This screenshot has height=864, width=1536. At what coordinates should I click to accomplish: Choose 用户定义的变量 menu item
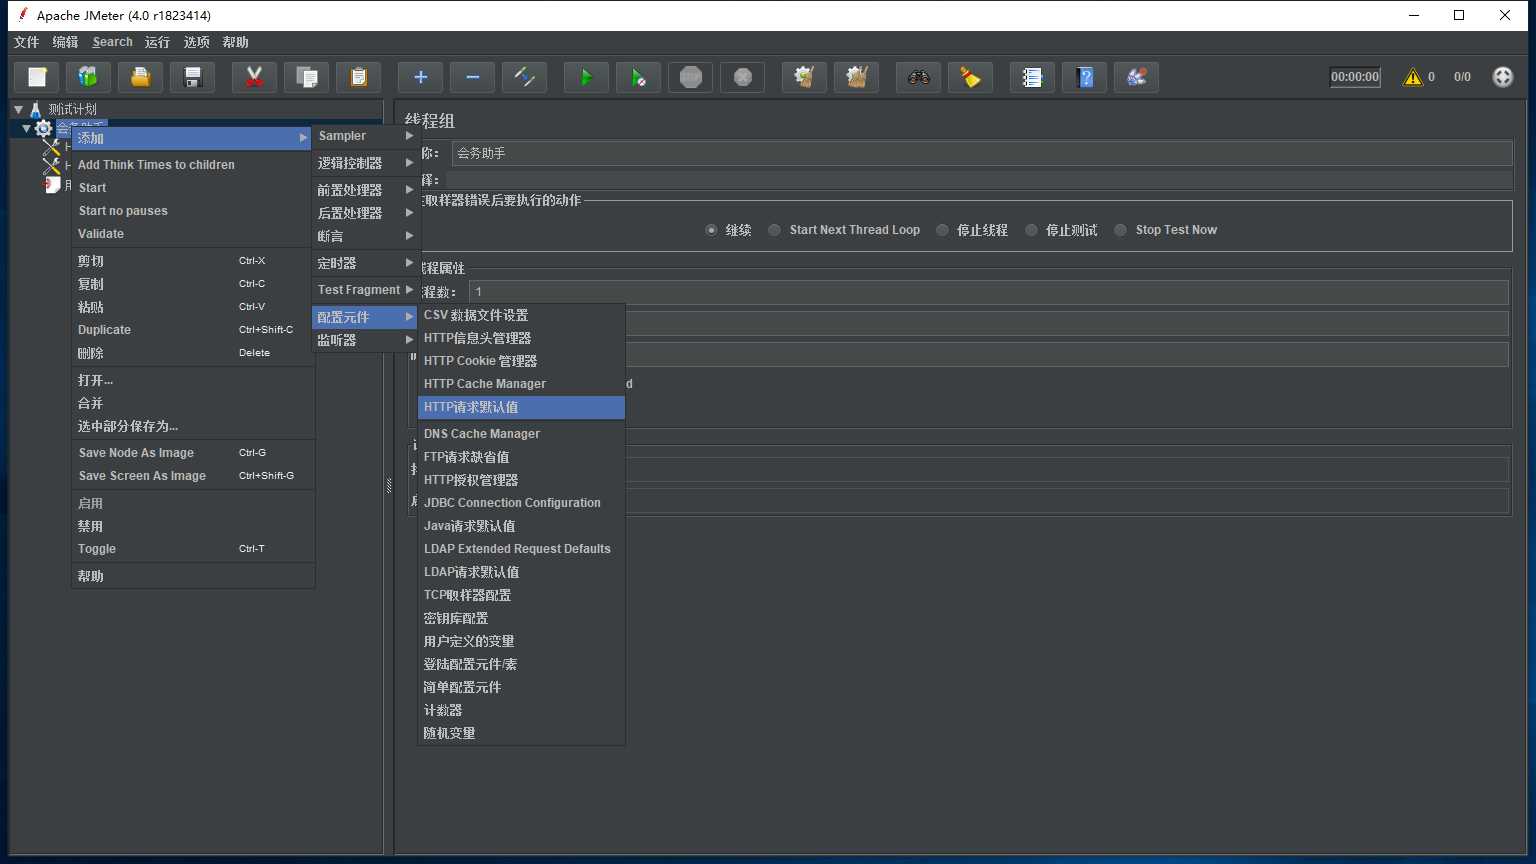[521, 641]
